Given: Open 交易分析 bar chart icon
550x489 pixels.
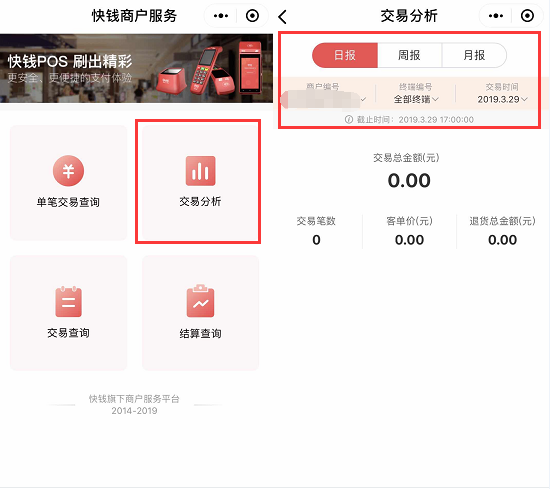Looking at the screenshot, I should [x=200, y=171].
